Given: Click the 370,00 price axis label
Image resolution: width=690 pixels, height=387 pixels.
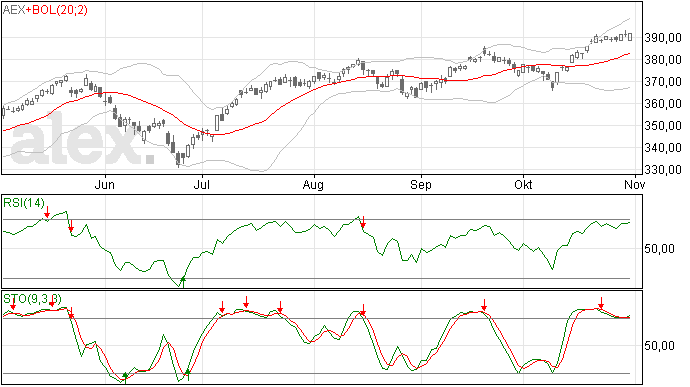Looking at the screenshot, I should [x=663, y=82].
